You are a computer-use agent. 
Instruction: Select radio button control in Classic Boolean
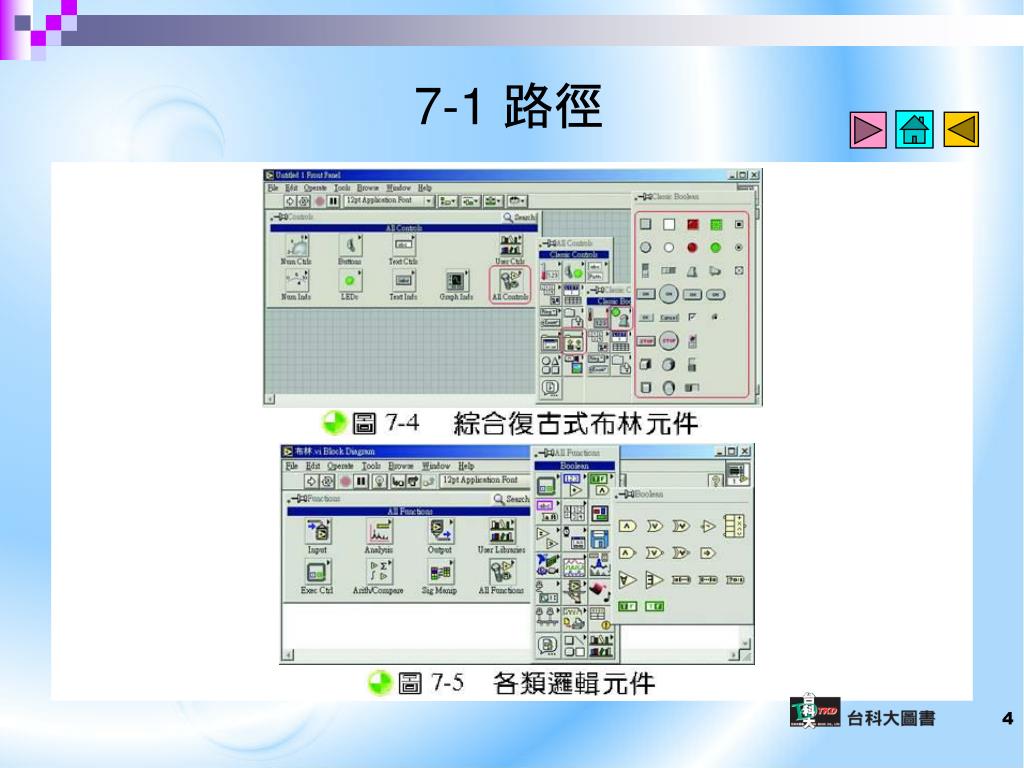[x=739, y=248]
